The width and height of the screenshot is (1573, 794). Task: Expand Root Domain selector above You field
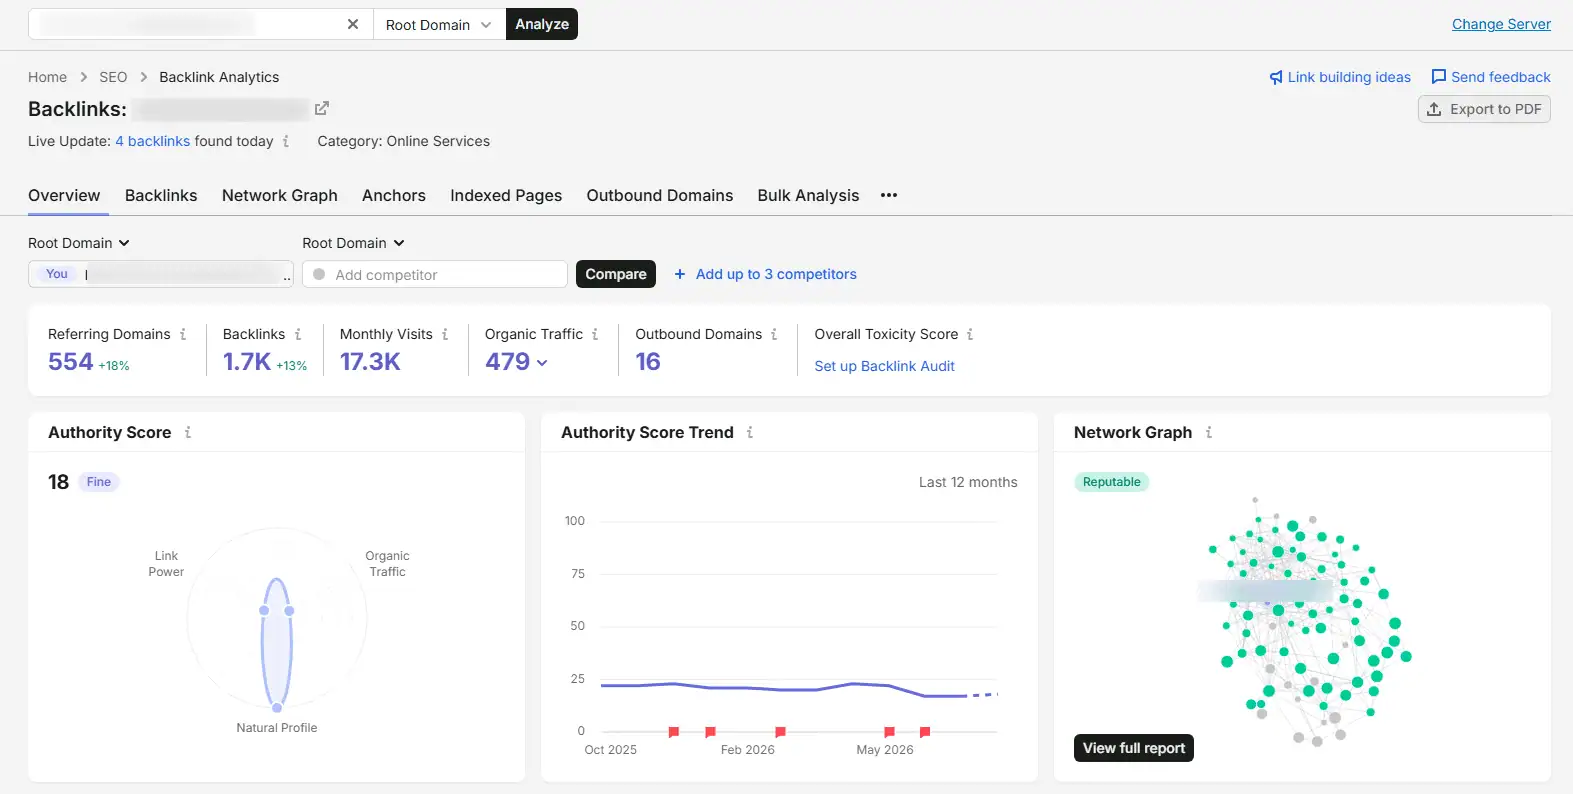(x=79, y=243)
